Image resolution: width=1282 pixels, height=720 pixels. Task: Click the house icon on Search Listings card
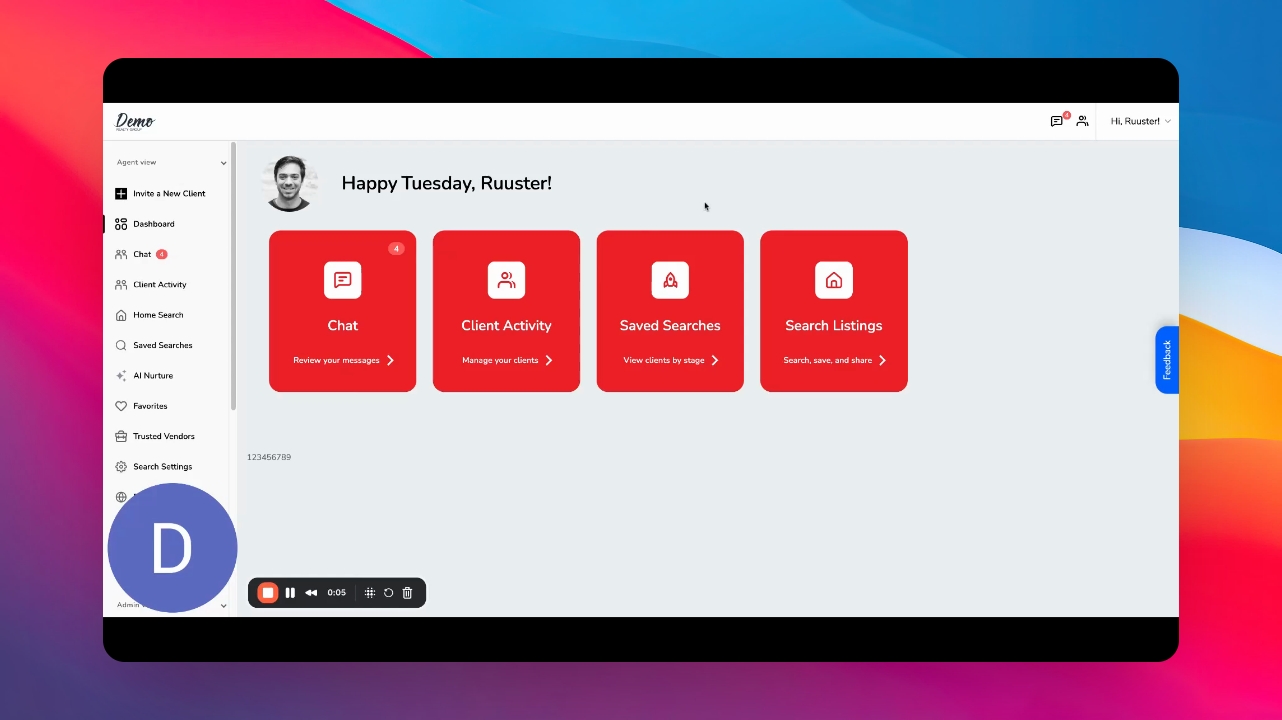coord(834,280)
